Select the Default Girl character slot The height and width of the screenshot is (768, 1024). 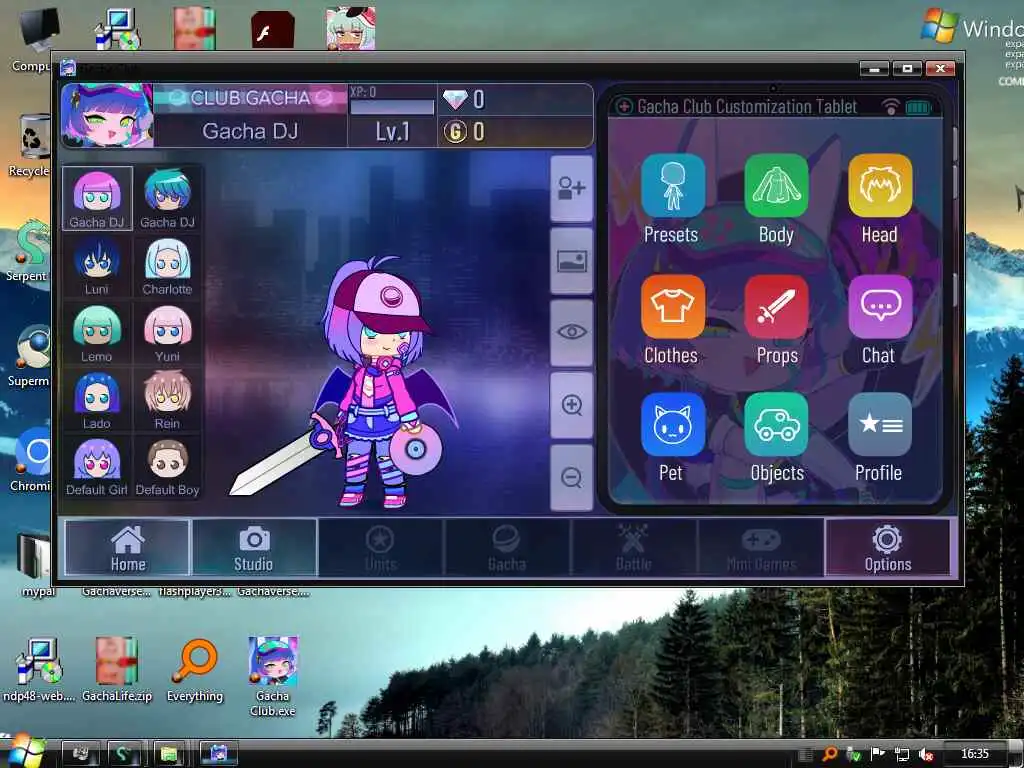97,467
